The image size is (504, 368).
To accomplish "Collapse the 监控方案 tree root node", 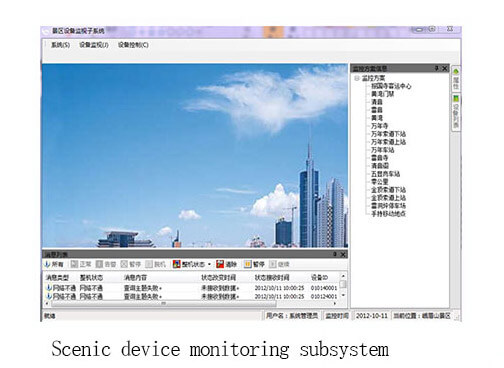I will [357, 78].
